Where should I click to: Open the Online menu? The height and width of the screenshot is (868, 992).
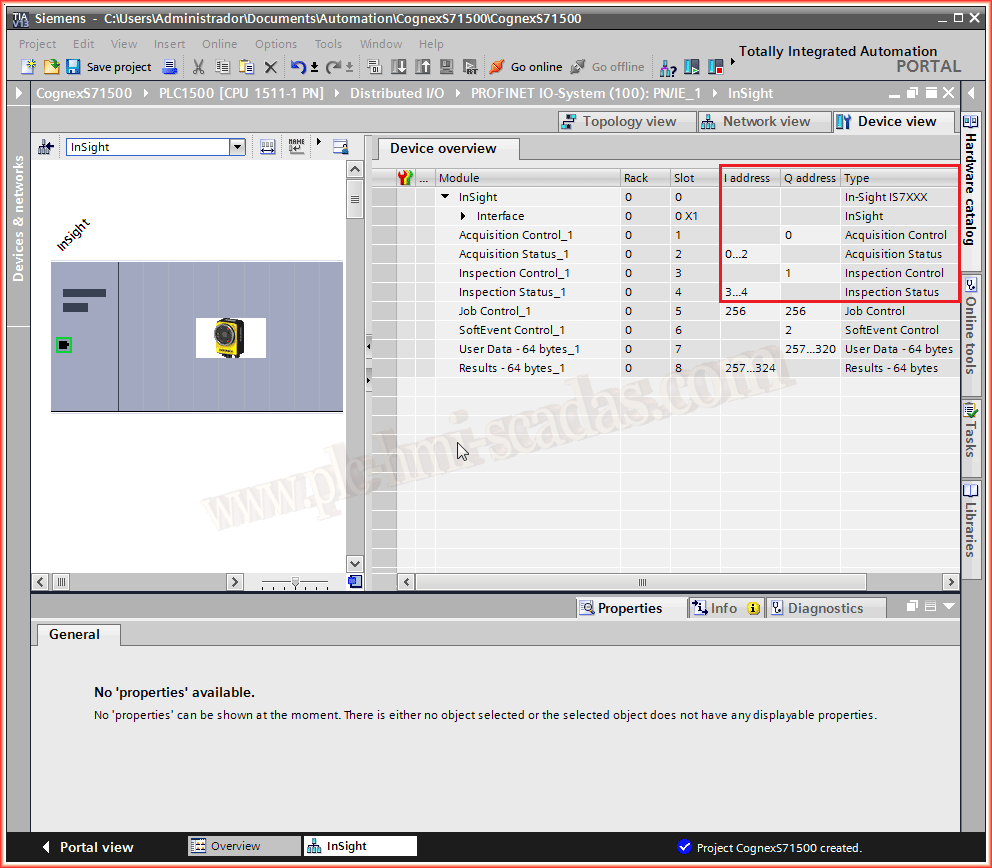tap(219, 44)
